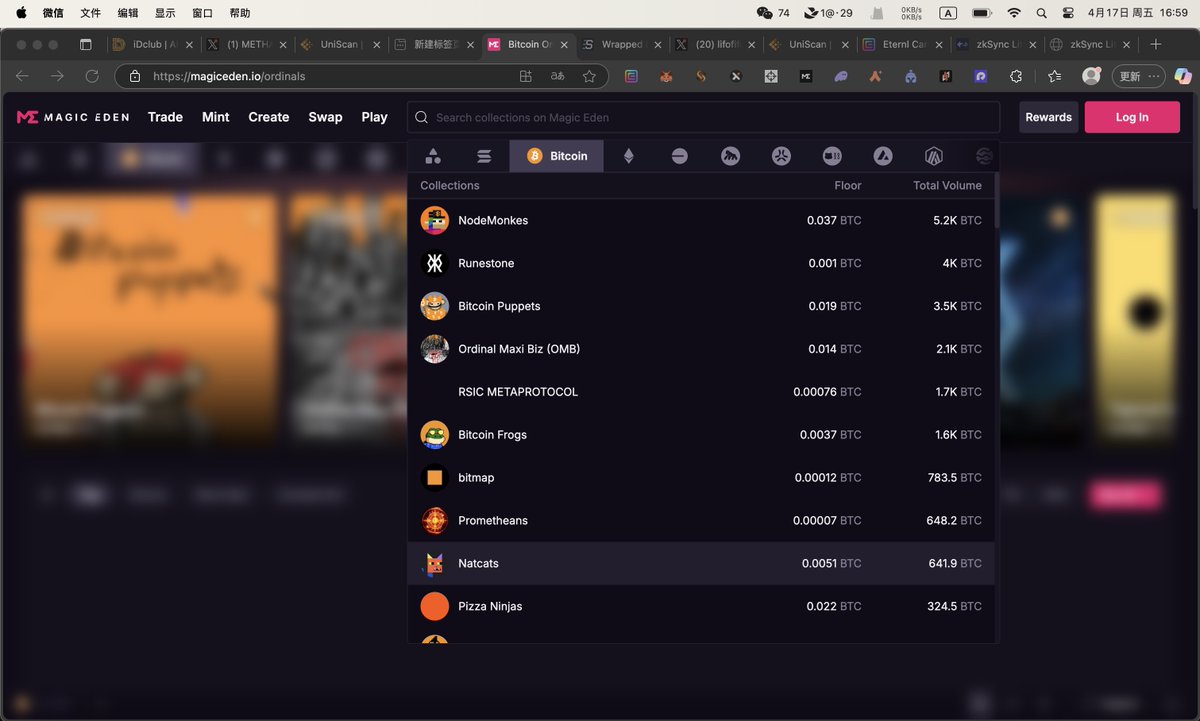Click the translate page icon
This screenshot has width=1200, height=721.
[x=557, y=76]
